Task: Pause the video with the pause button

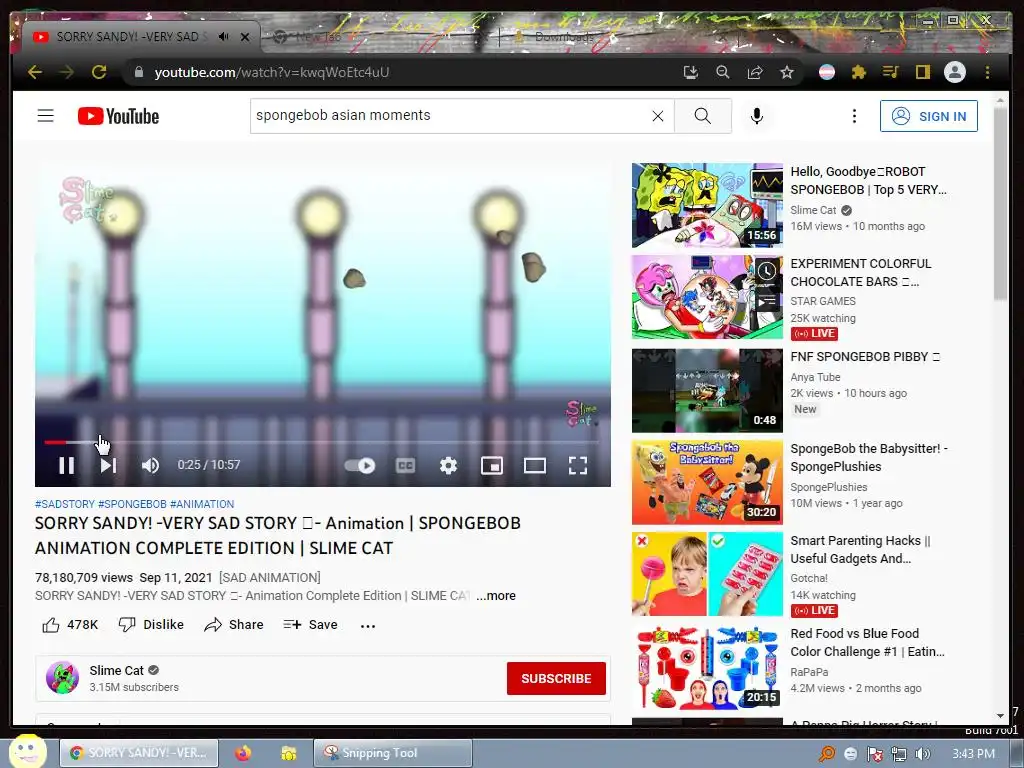Action: point(67,466)
